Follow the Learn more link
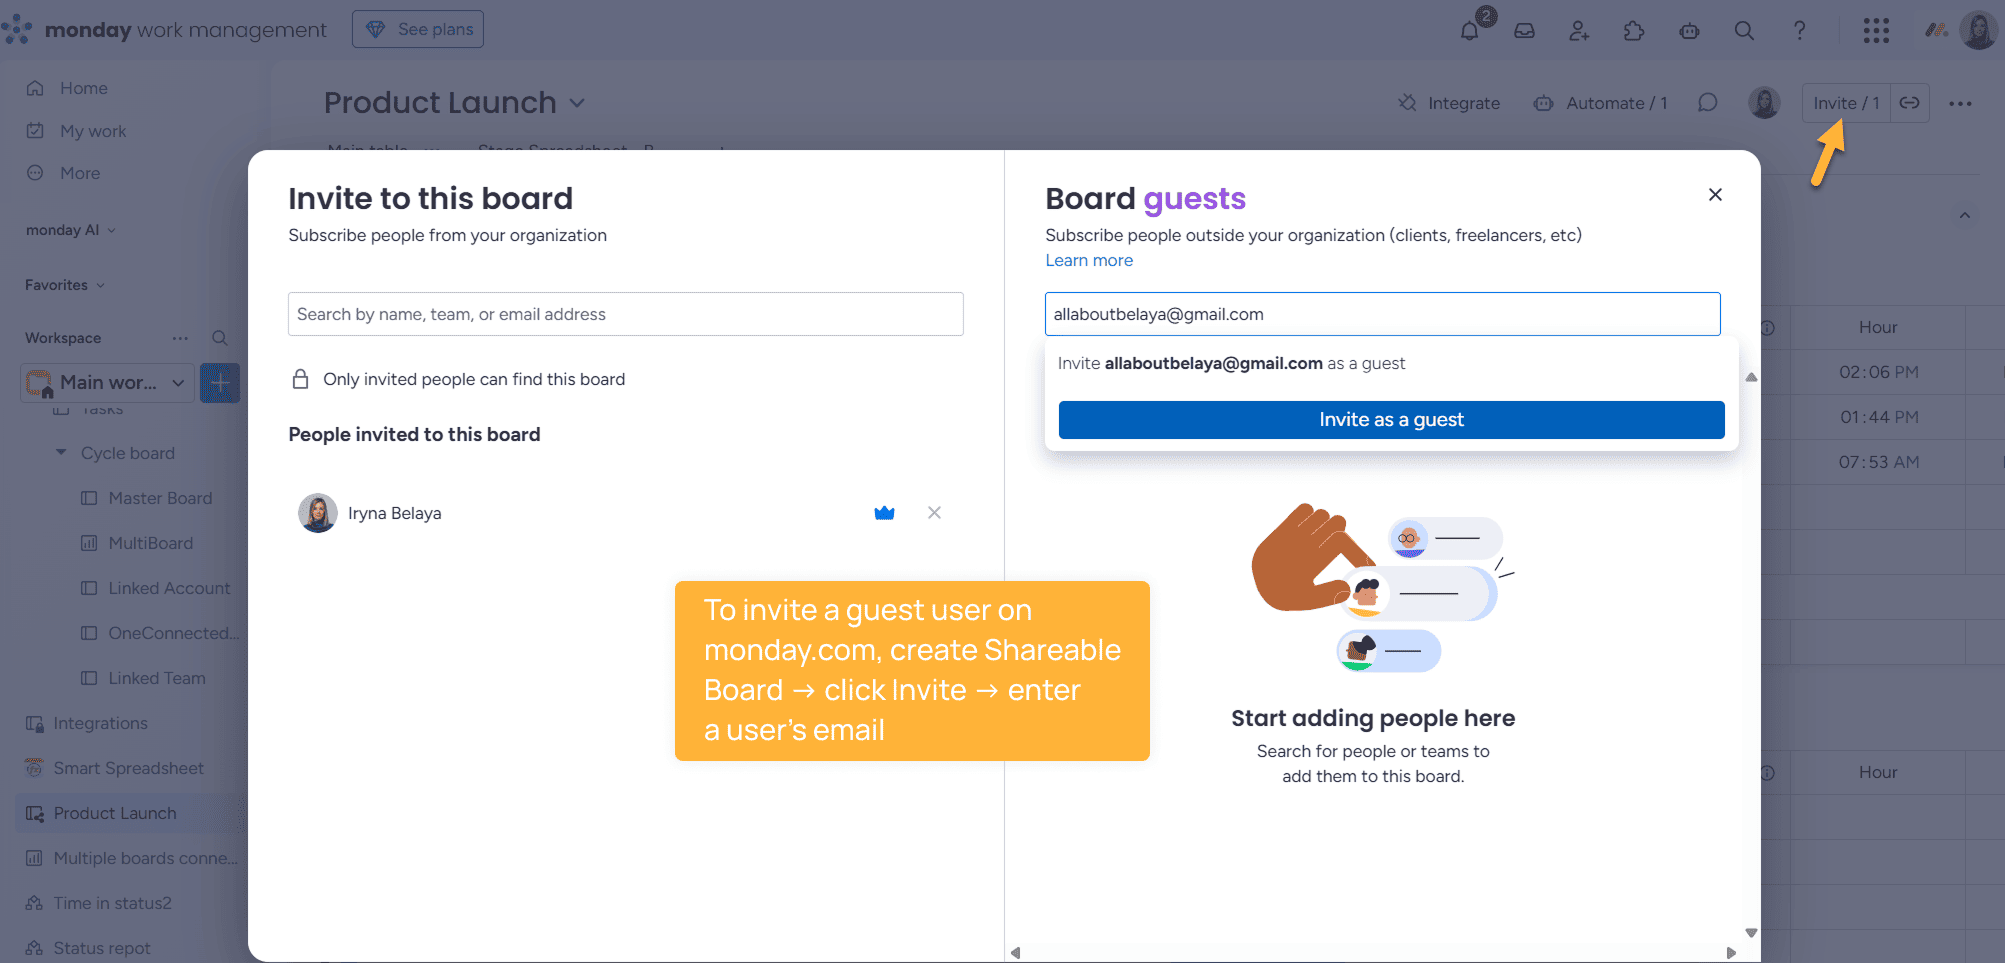This screenshot has height=963, width=2005. (x=1089, y=260)
